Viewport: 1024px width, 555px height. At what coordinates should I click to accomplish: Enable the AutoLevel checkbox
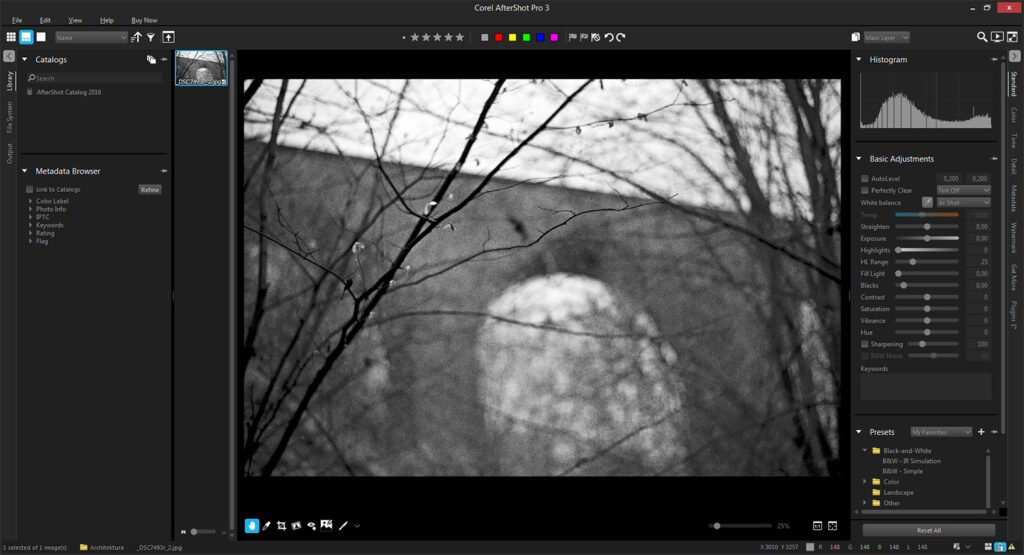[x=865, y=178]
